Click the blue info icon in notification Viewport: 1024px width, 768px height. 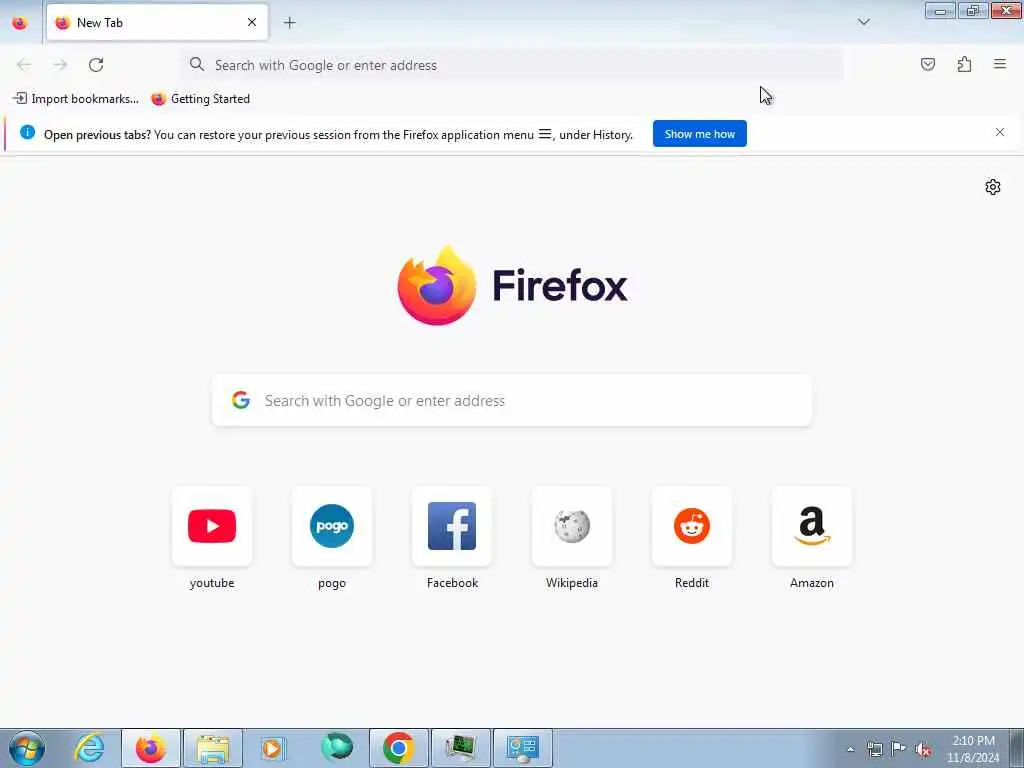point(27,133)
